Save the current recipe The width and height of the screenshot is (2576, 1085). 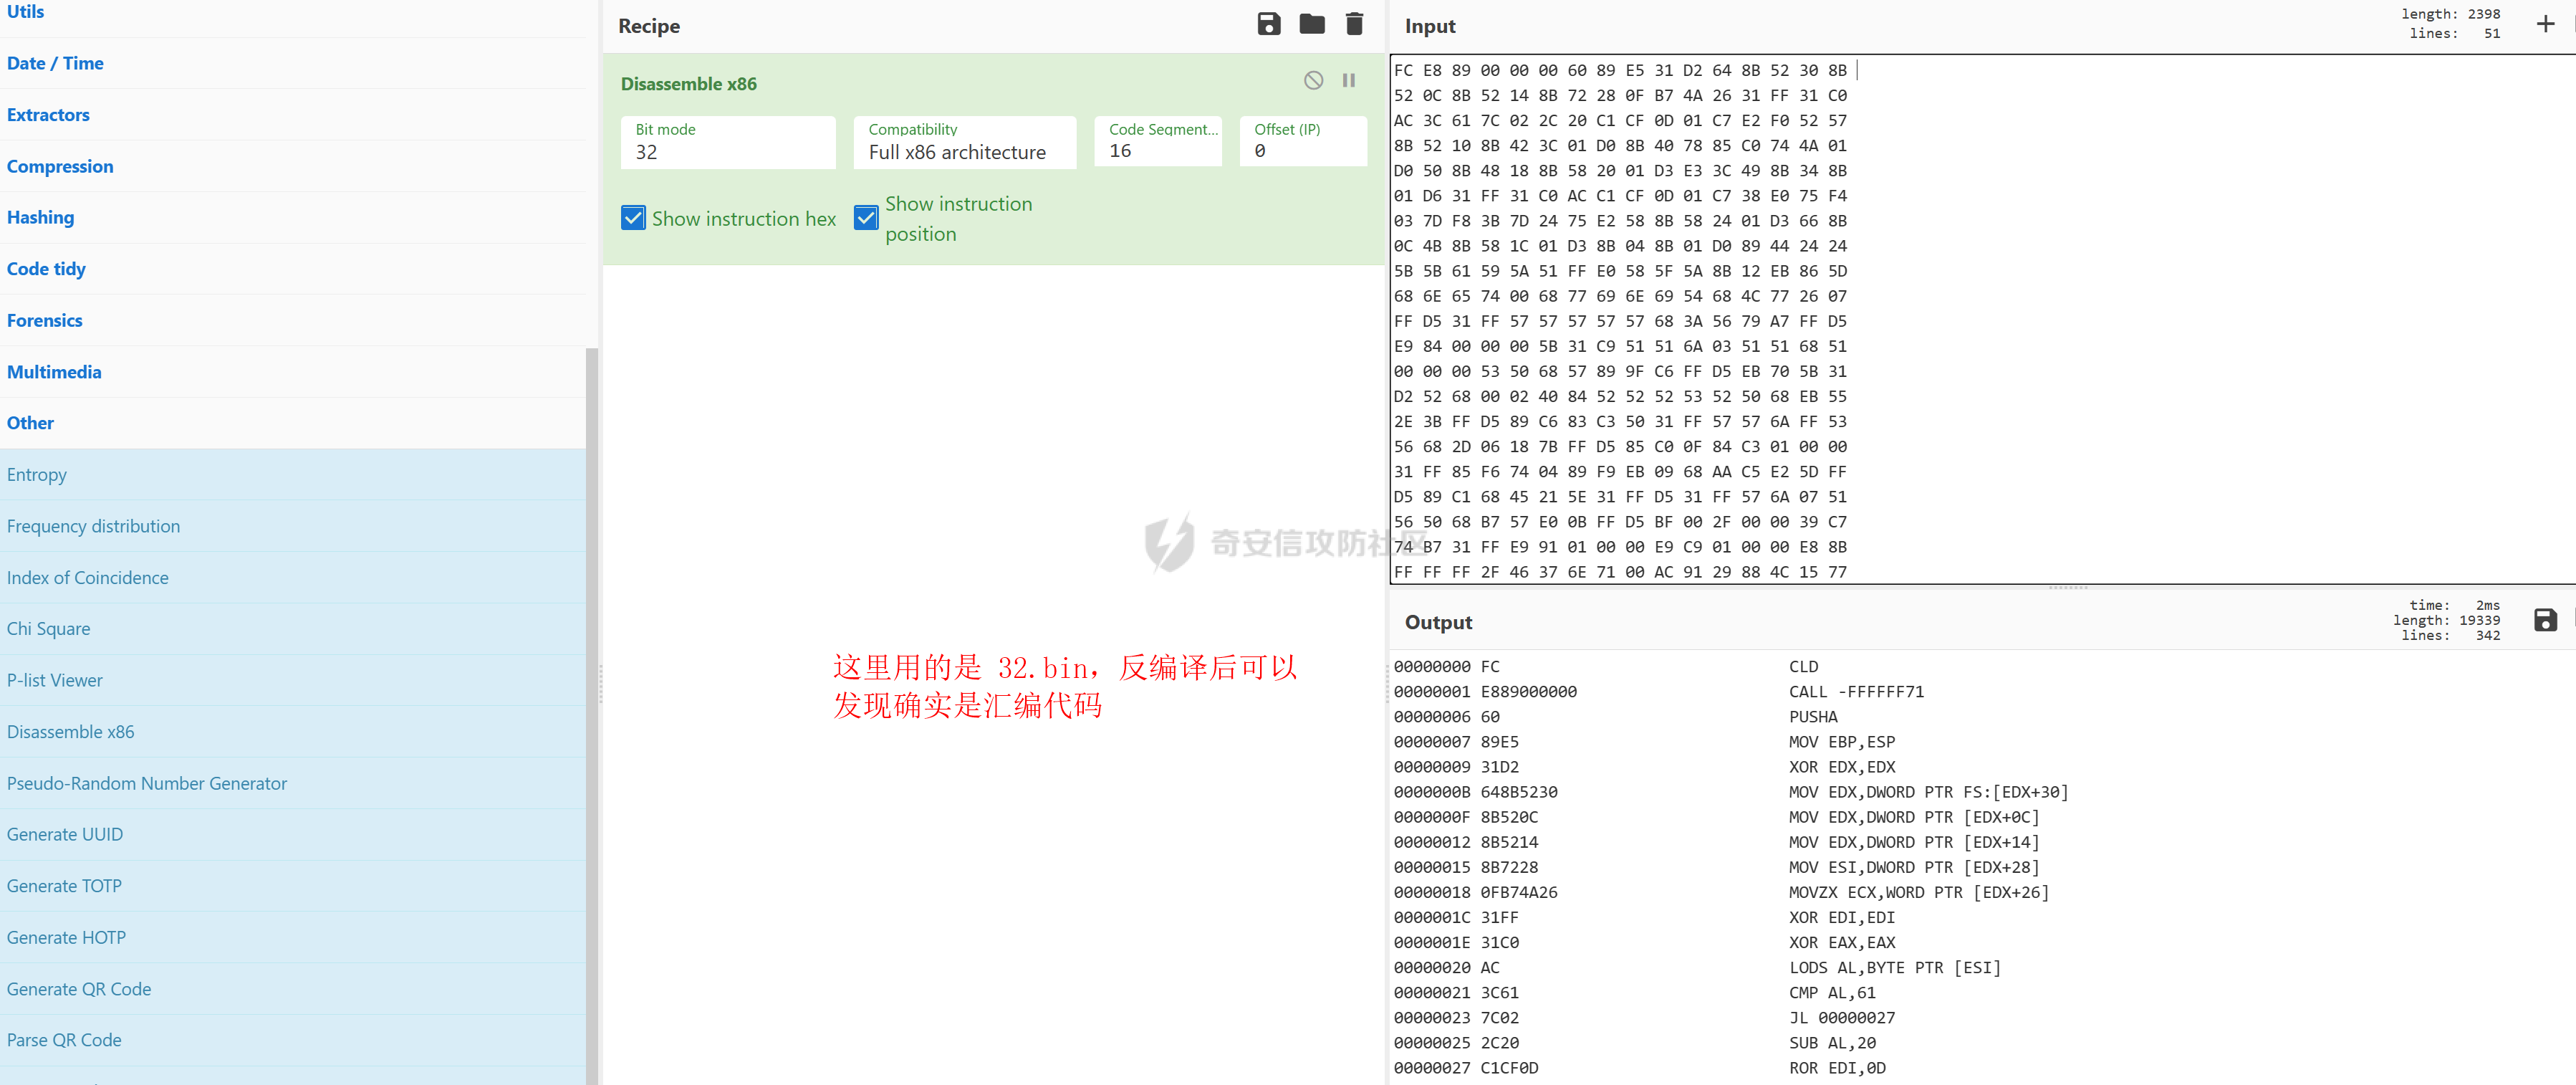[1268, 25]
